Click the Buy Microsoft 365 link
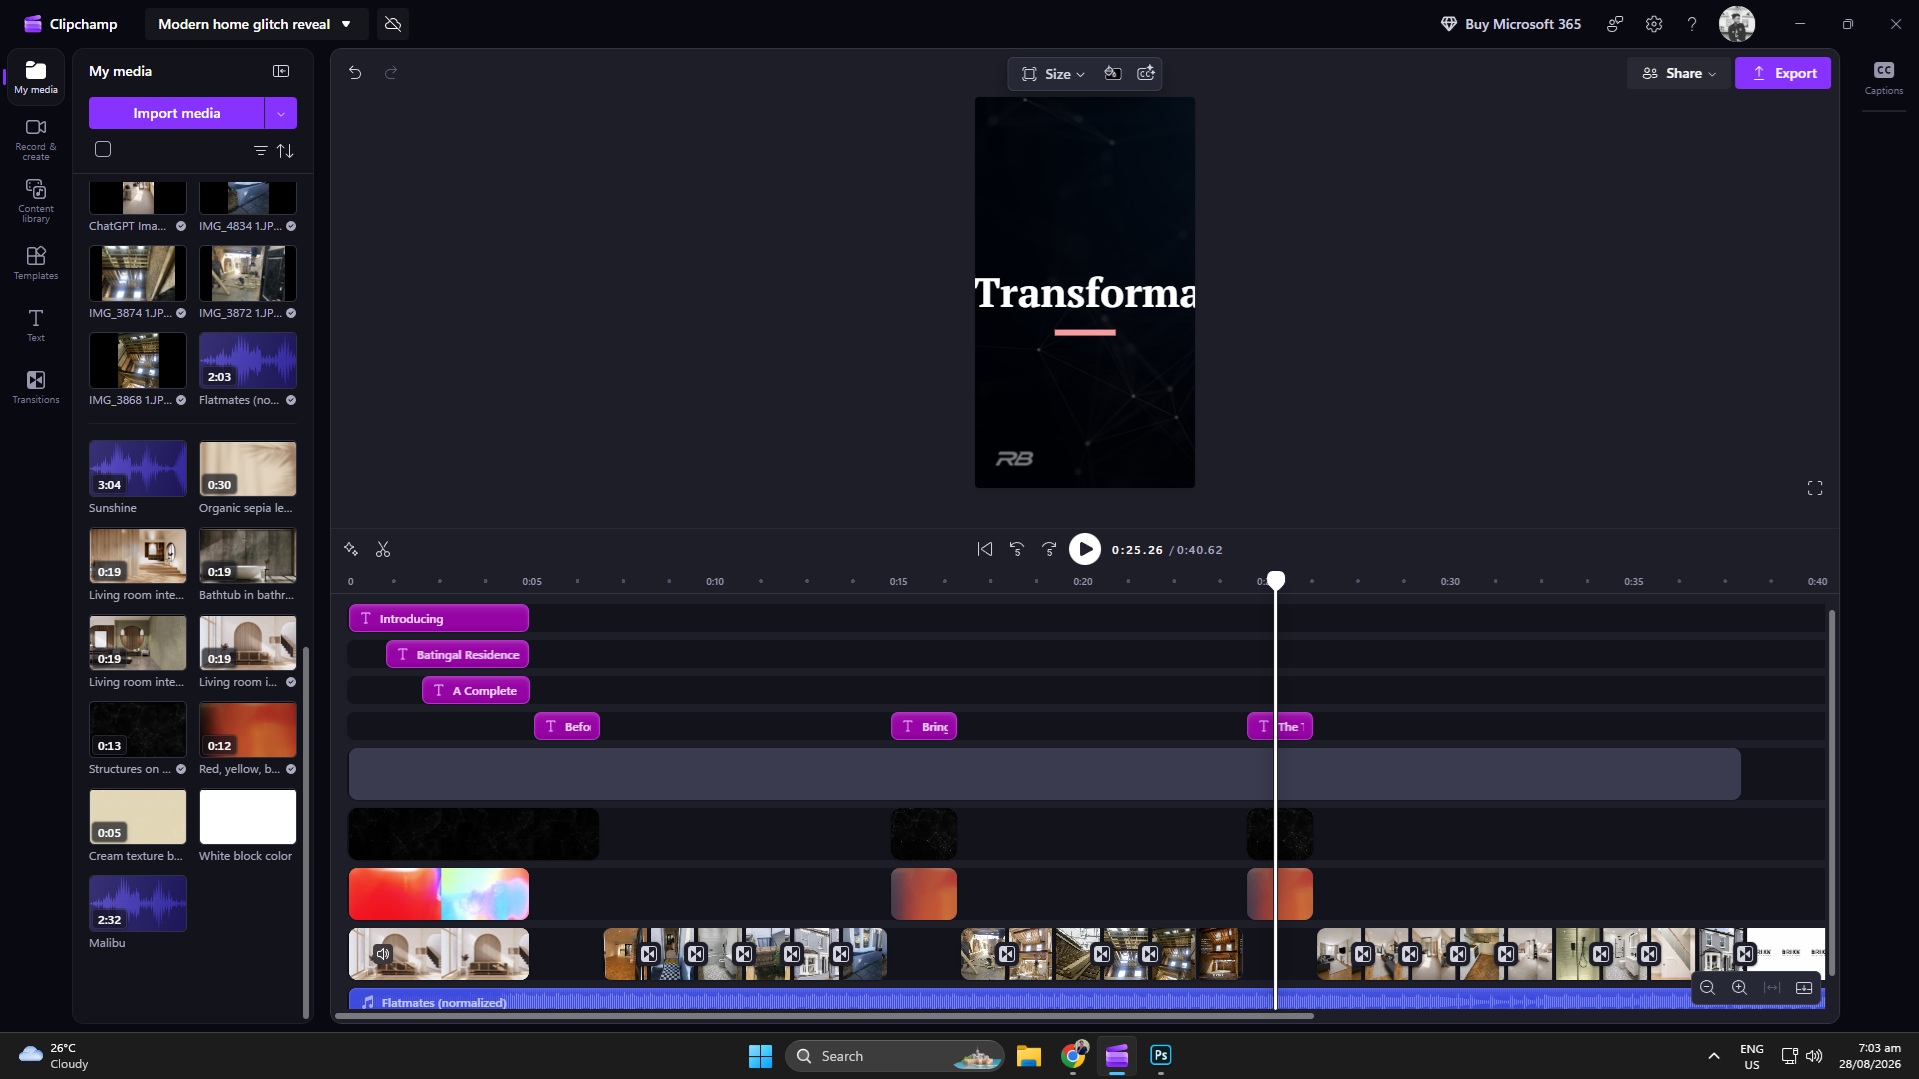1919x1079 pixels. coord(1510,24)
